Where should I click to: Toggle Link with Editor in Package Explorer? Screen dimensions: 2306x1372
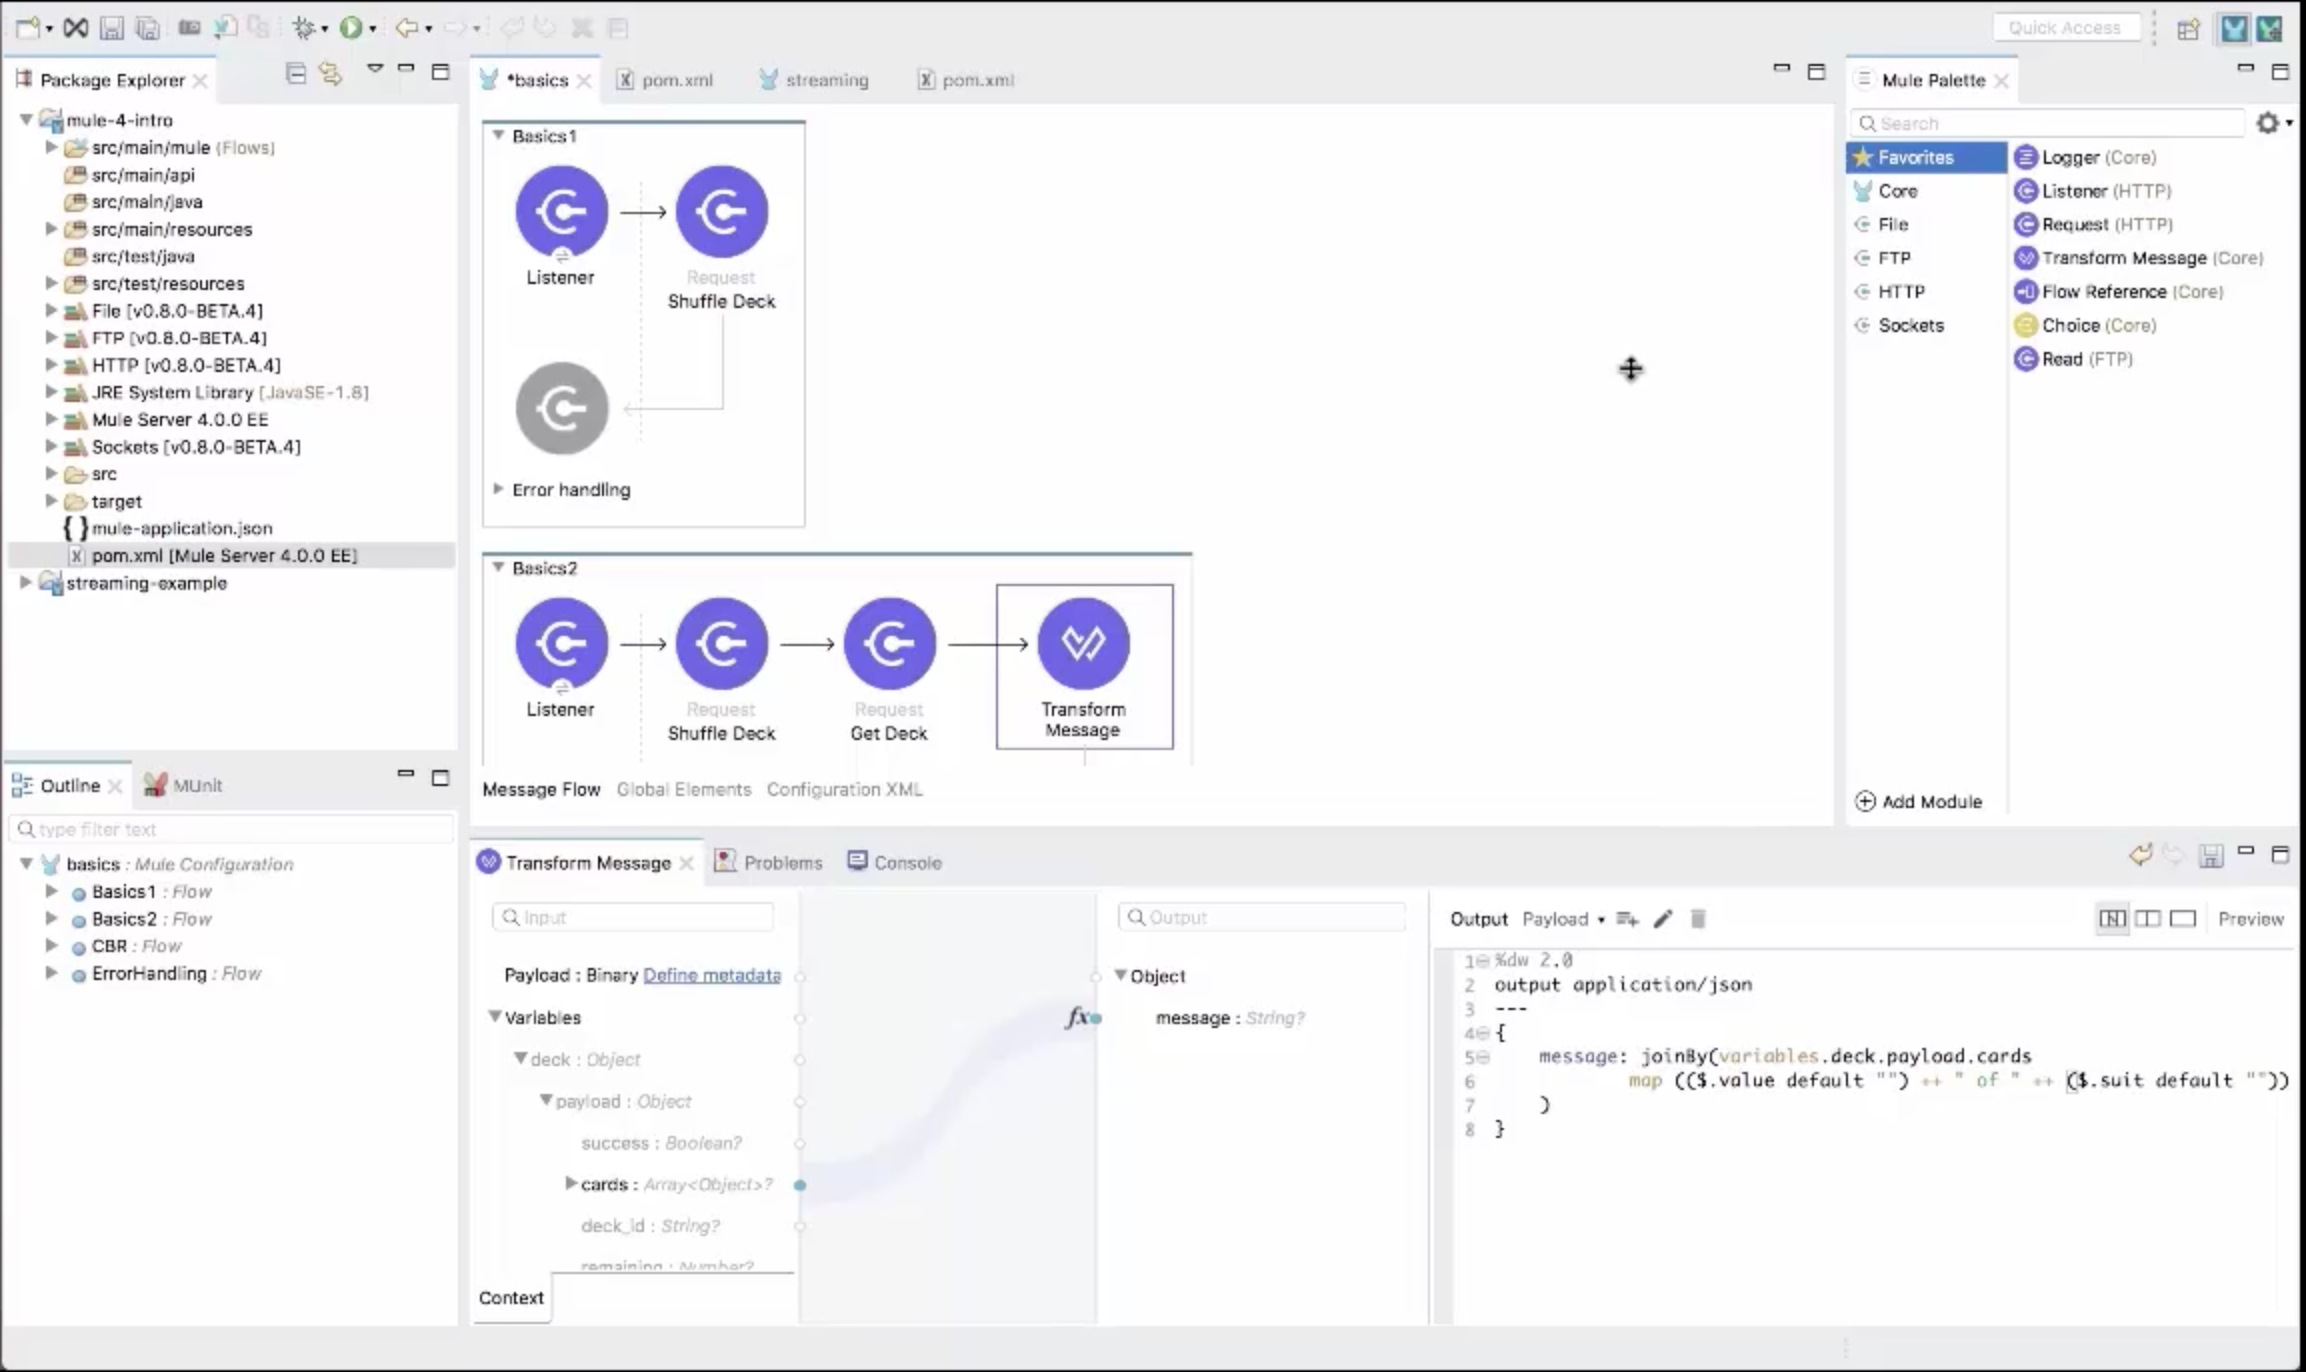[330, 73]
